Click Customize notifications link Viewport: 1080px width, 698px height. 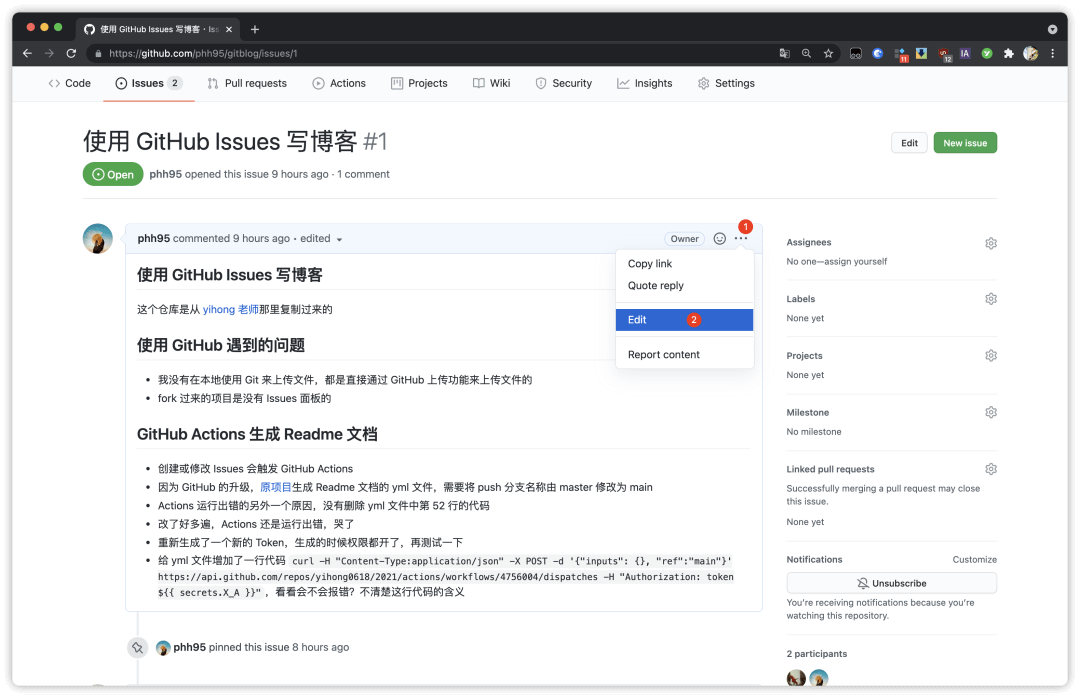pyautogui.click(x=975, y=560)
